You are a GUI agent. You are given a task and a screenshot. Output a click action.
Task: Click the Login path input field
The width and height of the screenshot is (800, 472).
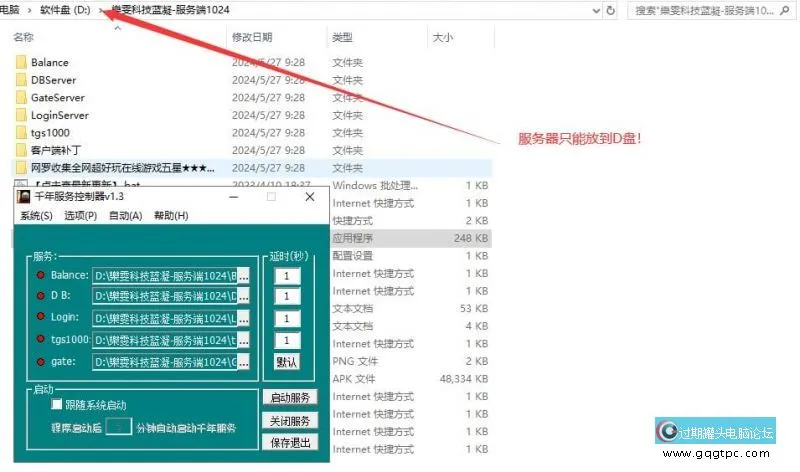[x=164, y=318]
